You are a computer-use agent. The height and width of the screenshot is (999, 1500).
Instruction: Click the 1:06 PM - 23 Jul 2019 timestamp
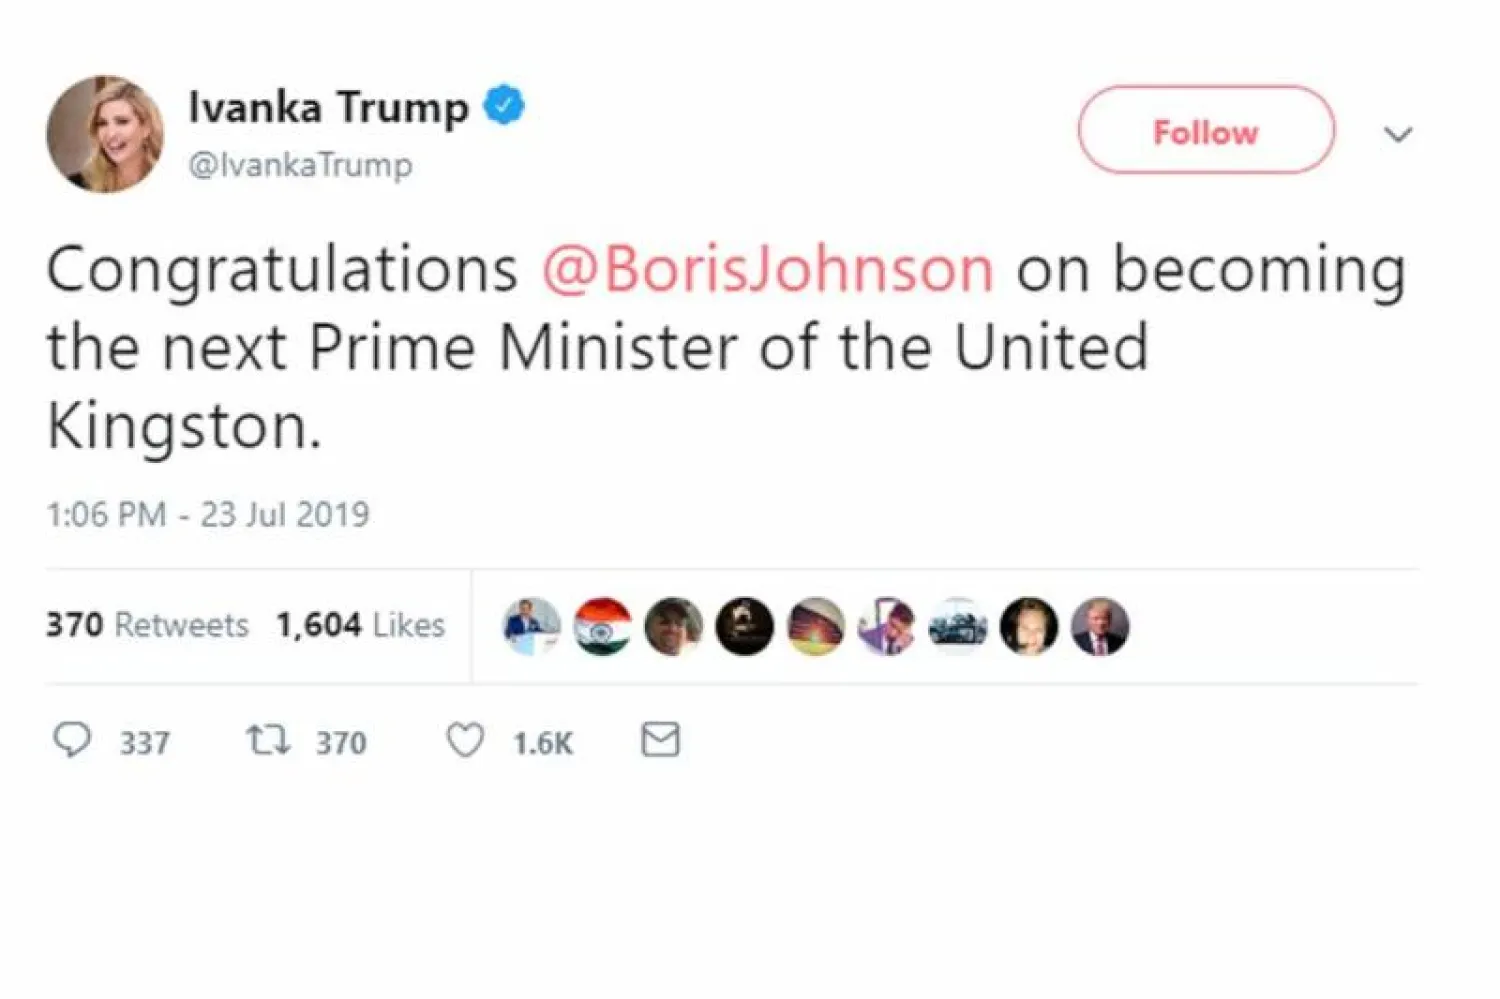[208, 514]
